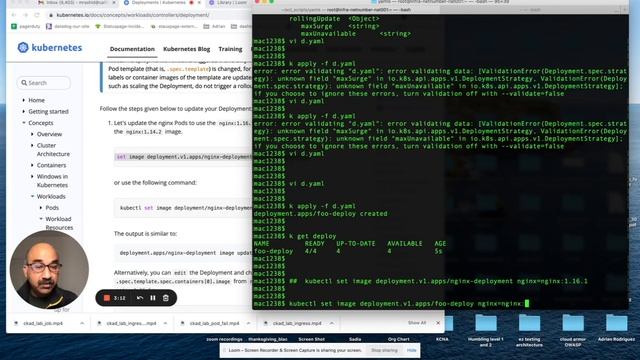Pause the Loom recording

coord(153,298)
